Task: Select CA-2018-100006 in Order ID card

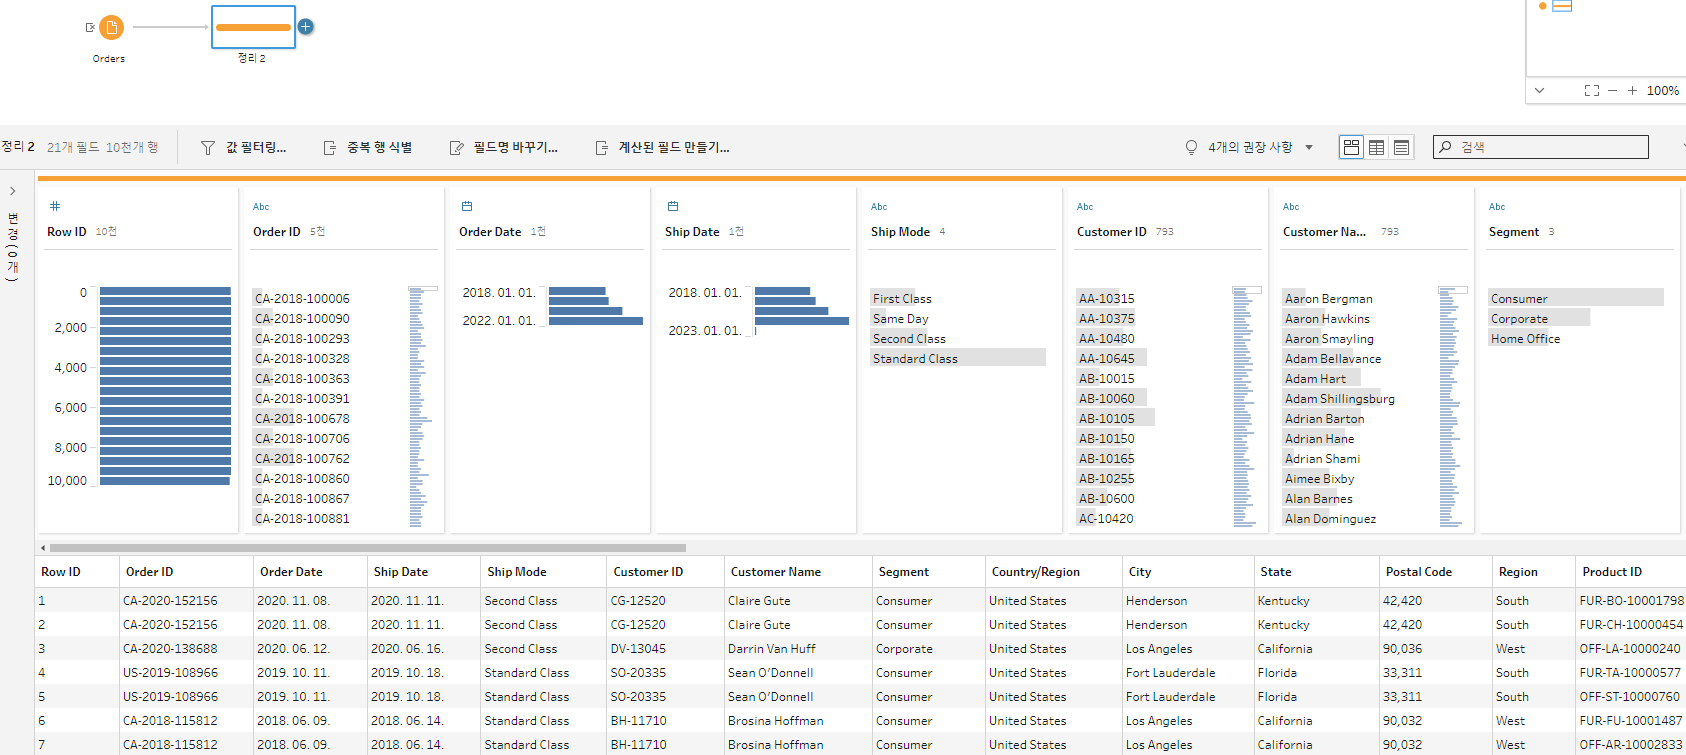Action: tap(302, 298)
